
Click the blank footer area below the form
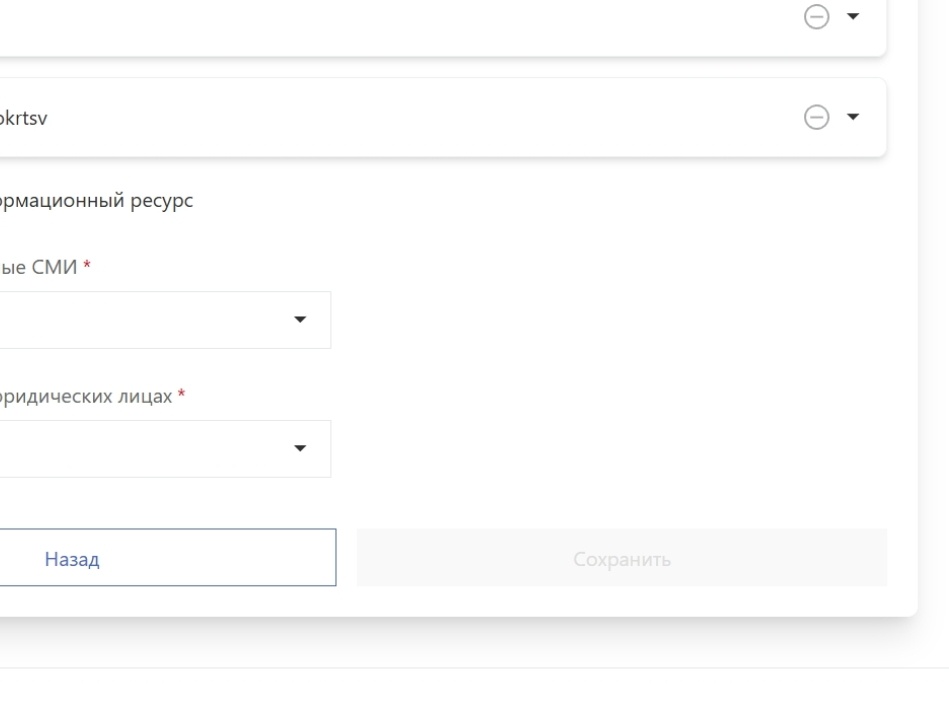(470, 690)
